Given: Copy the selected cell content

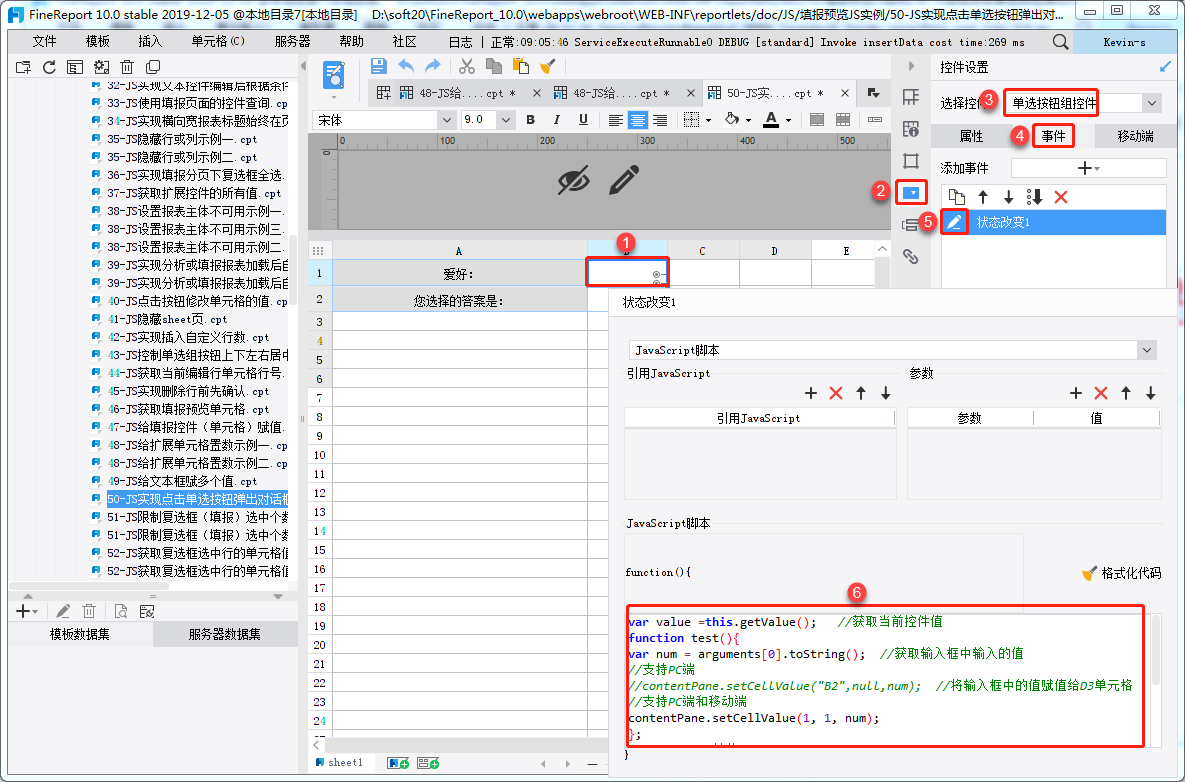Looking at the screenshot, I should [493, 66].
